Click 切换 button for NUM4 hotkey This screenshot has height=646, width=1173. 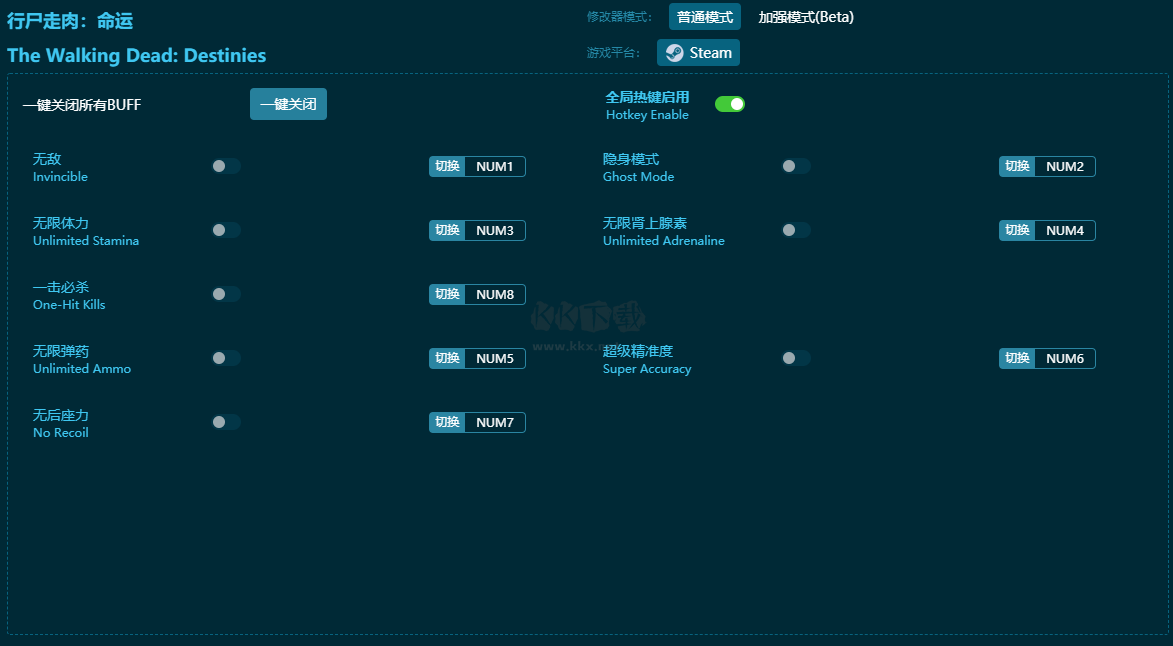click(x=1017, y=230)
